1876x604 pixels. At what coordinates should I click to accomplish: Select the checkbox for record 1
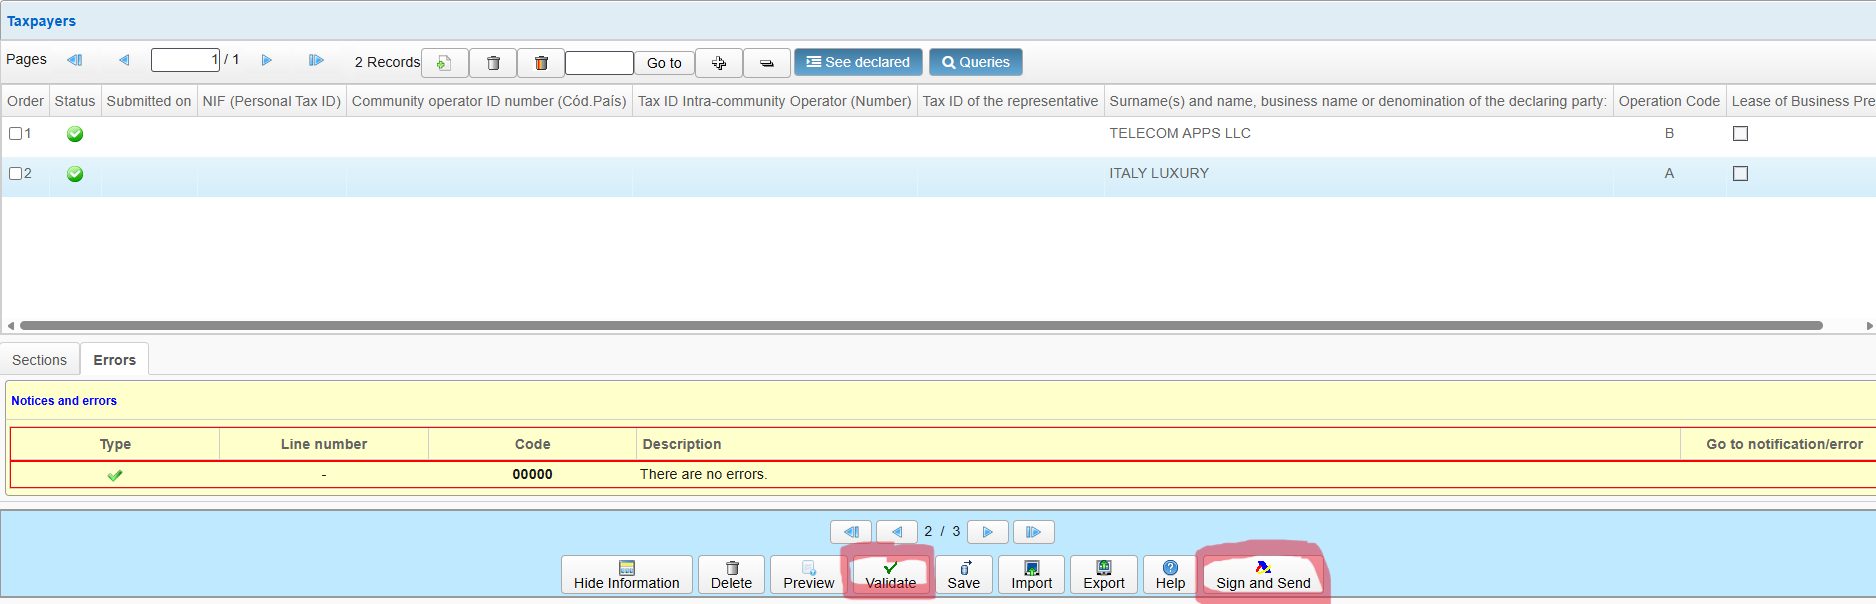tap(16, 133)
